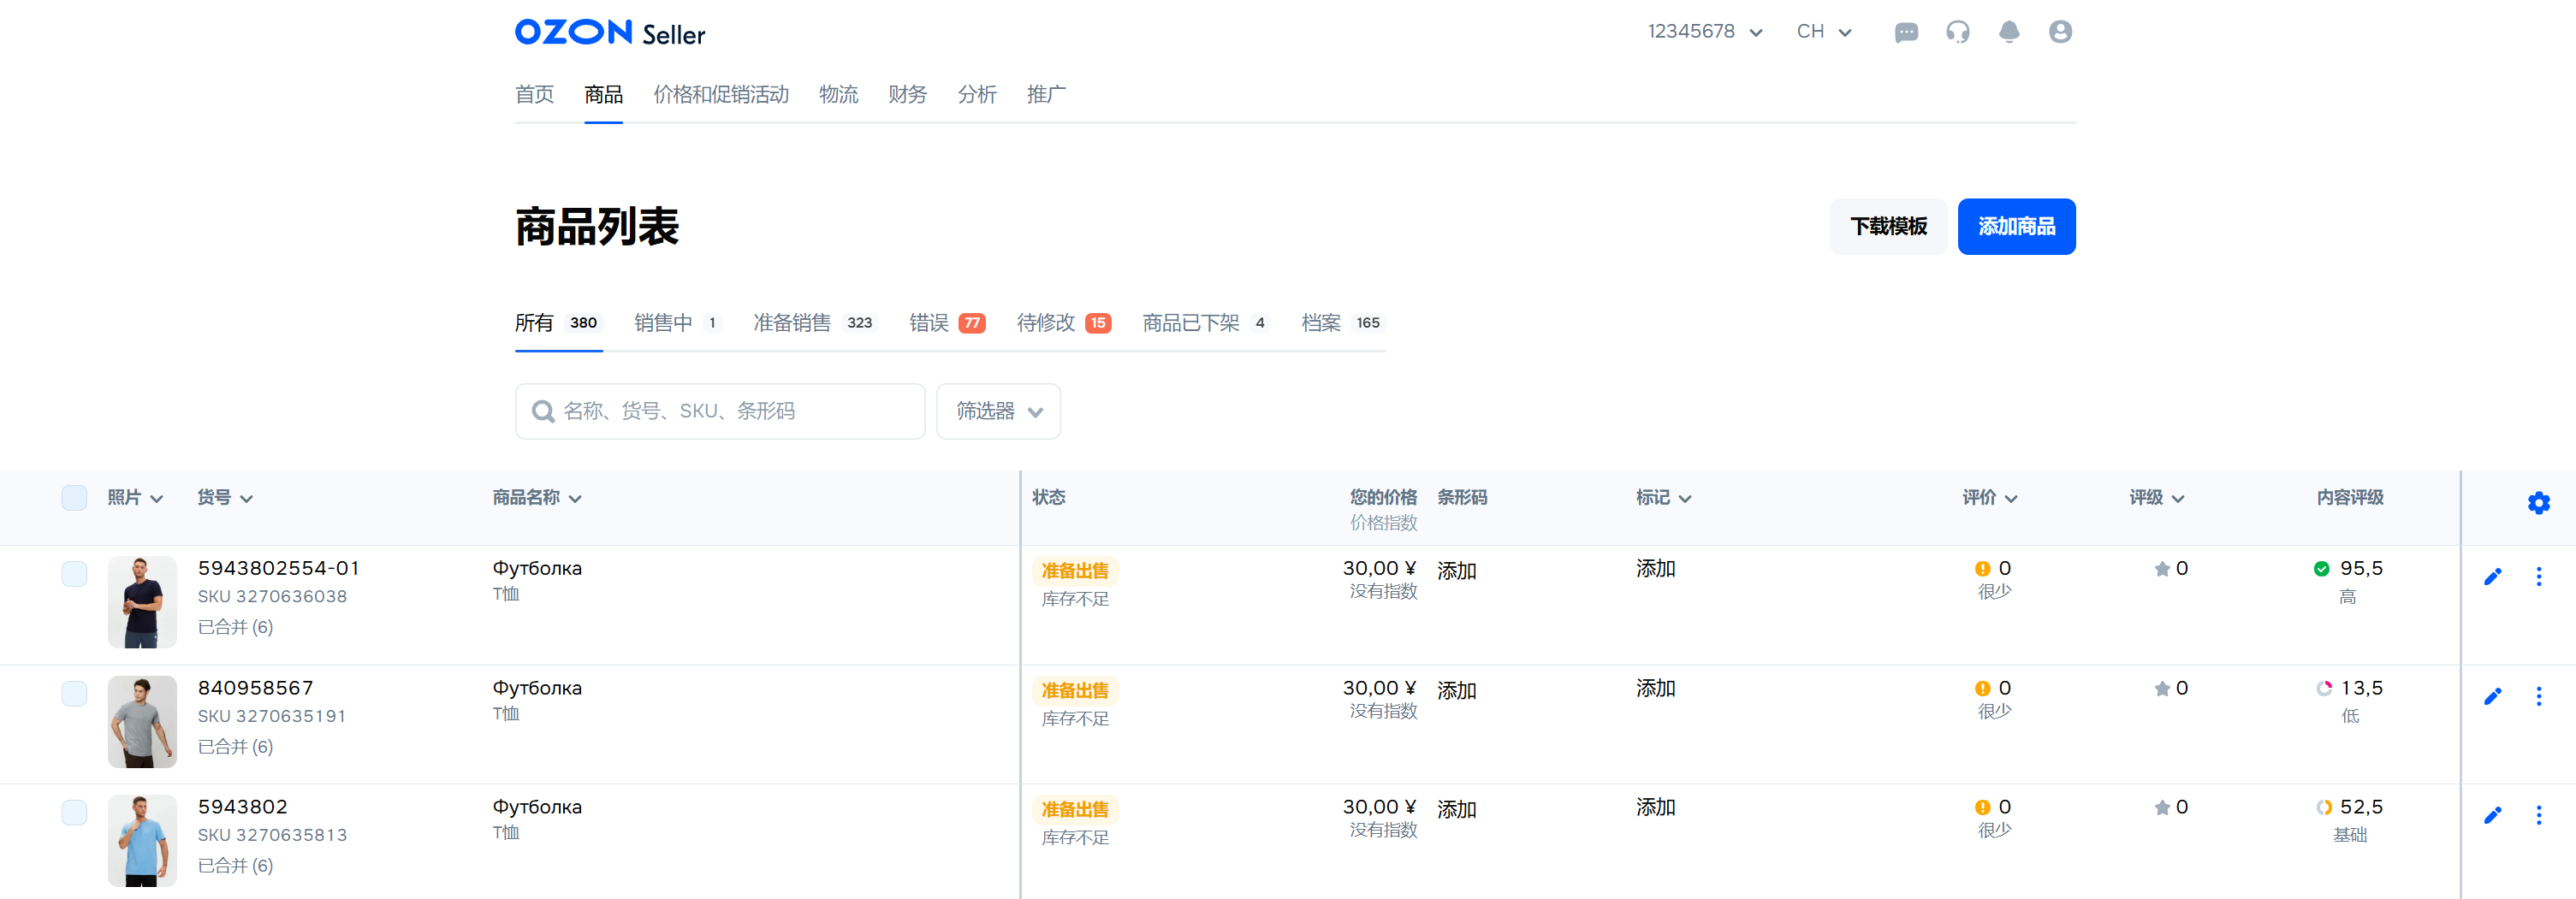
Task: Click the product search input field
Action: click(730, 411)
